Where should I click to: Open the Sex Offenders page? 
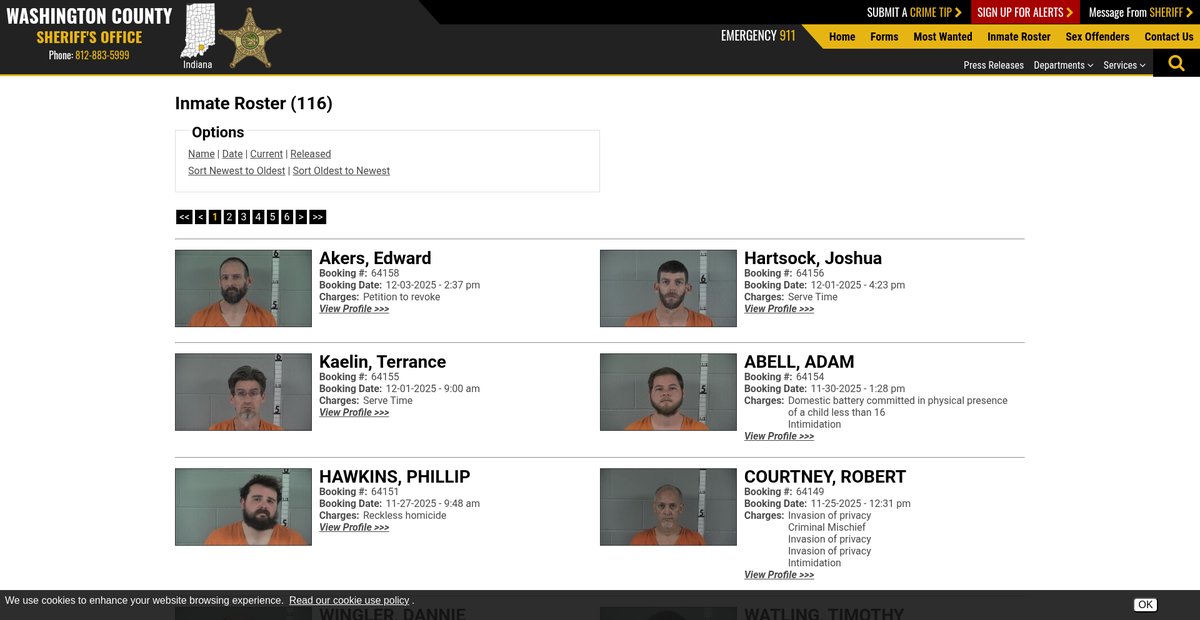(x=1097, y=37)
